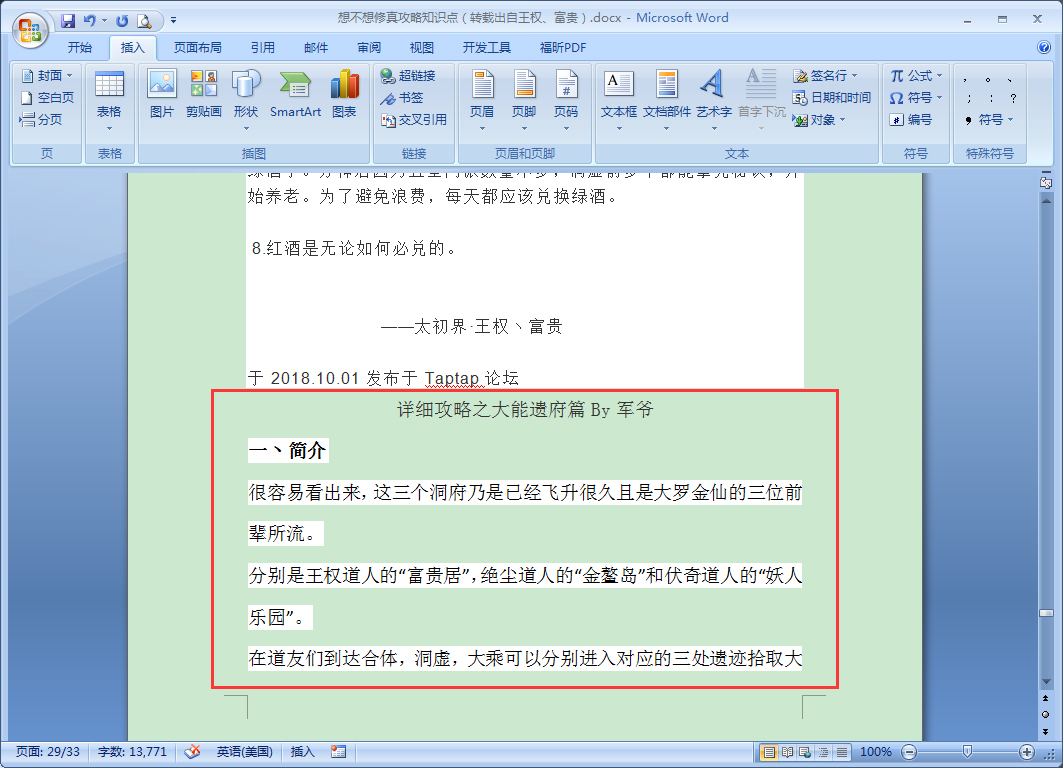Insert a hyperlink via 超链接
Viewport: 1063px width, 768px height.
click(407, 74)
